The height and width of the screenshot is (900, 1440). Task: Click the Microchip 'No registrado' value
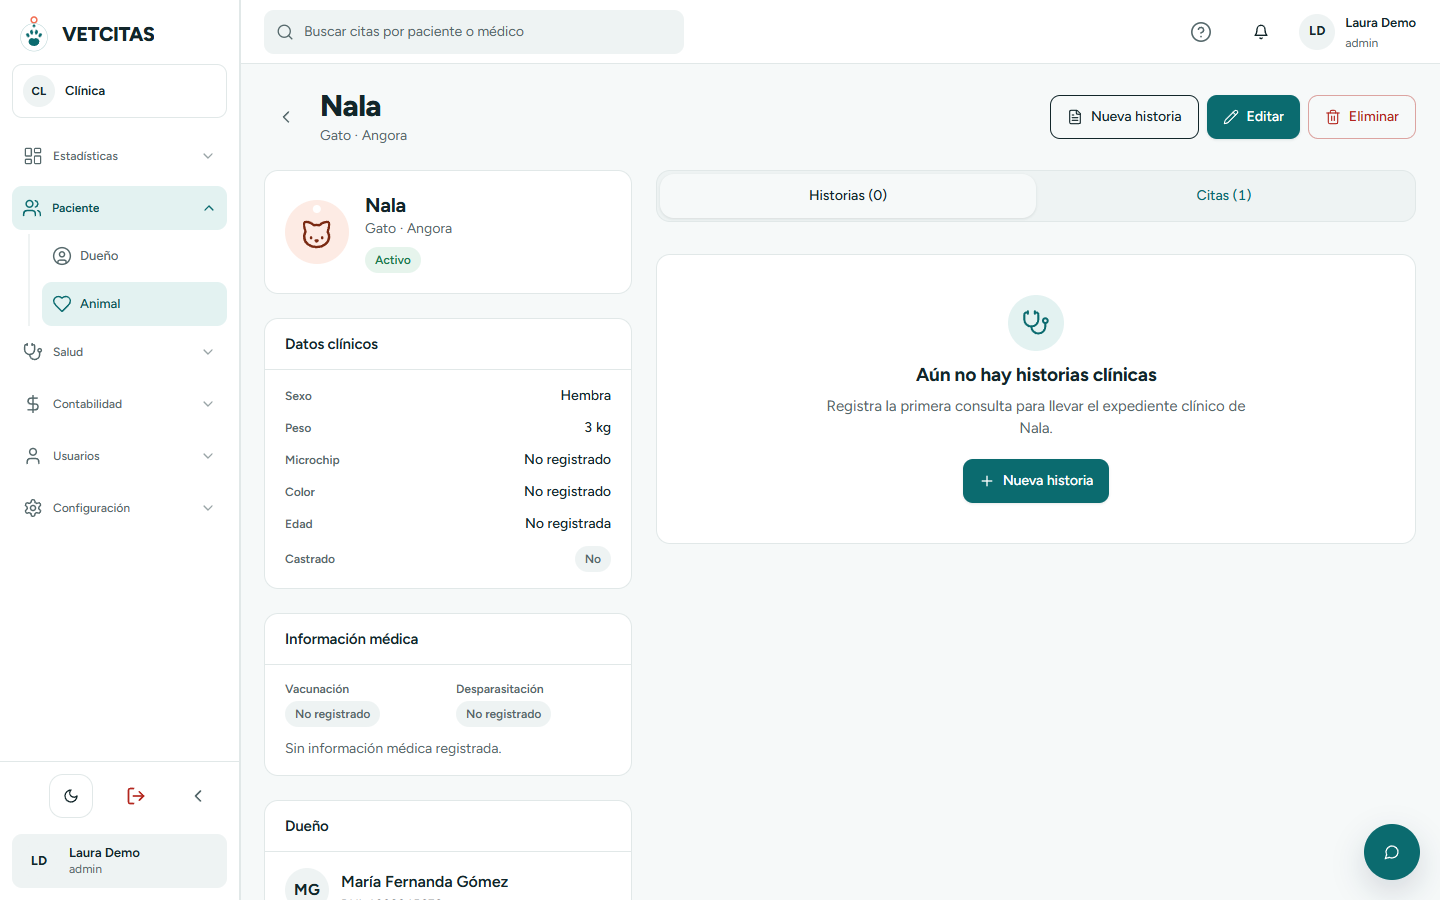(567, 460)
